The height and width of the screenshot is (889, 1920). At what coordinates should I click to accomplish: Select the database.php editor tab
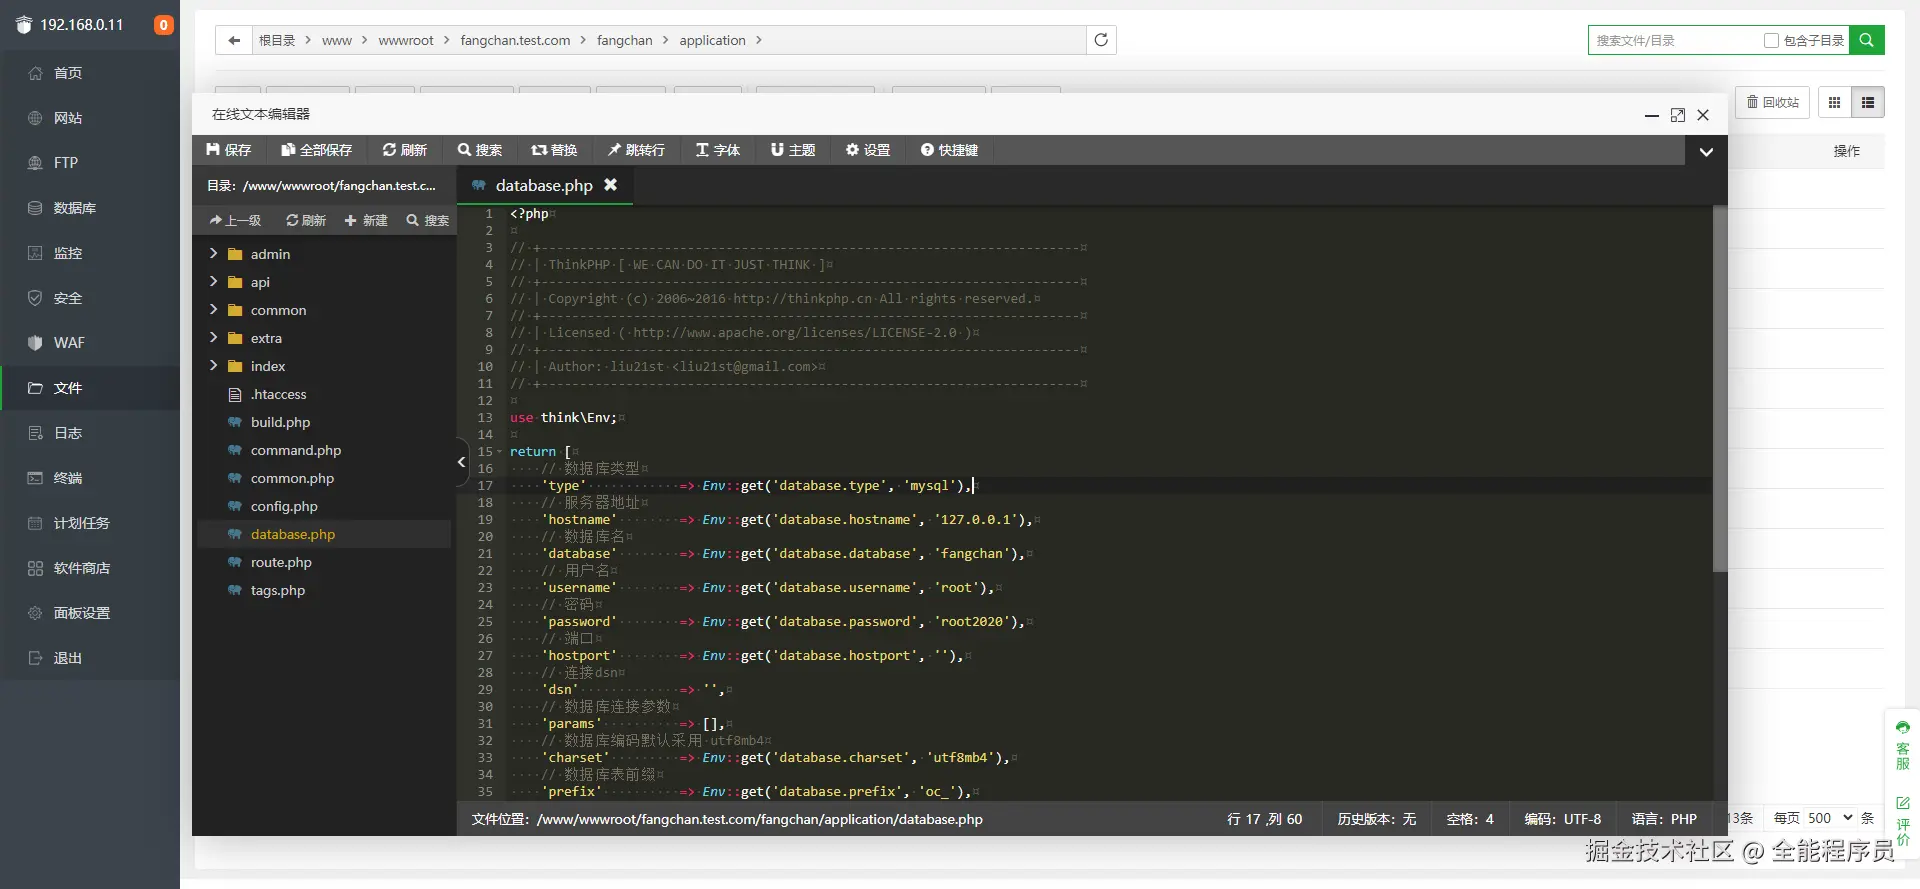pyautogui.click(x=543, y=186)
